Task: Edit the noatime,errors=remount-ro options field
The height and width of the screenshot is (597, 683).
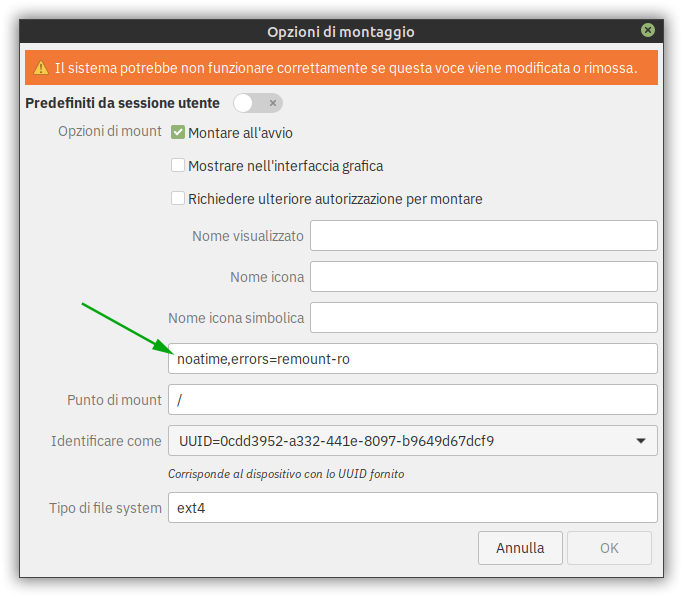Action: (x=413, y=358)
